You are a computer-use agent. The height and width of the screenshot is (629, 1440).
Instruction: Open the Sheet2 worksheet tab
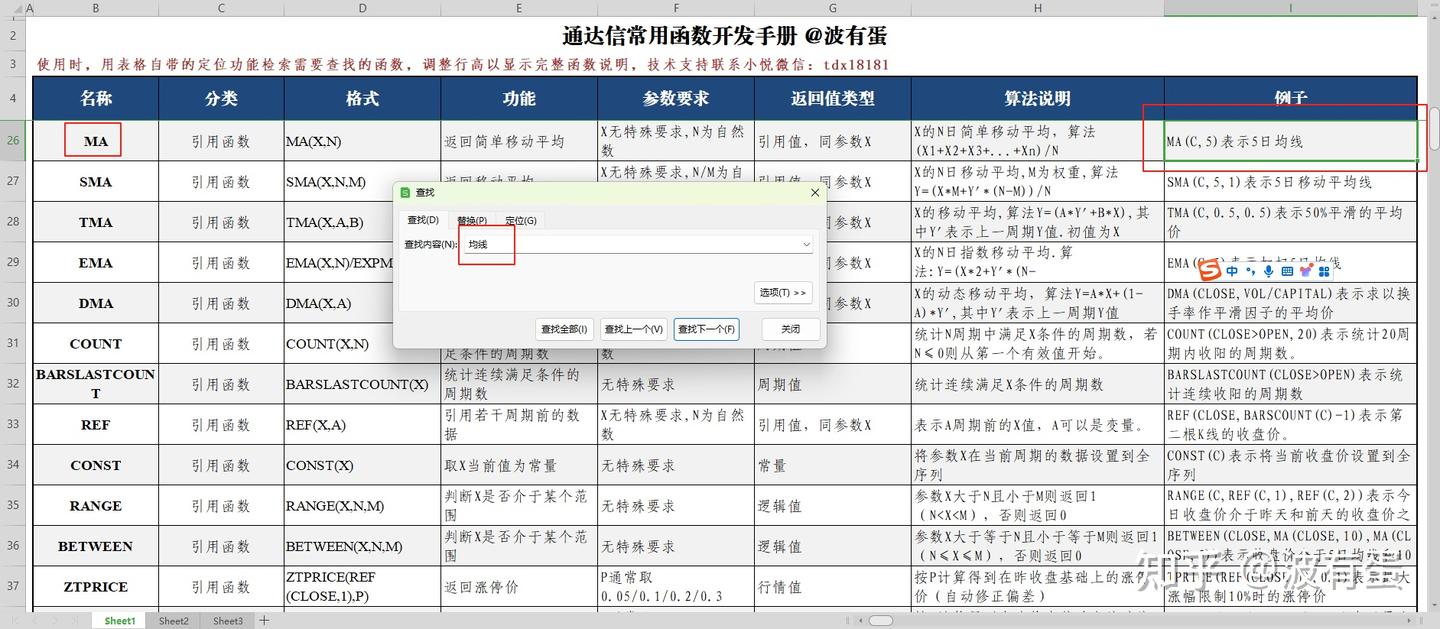[x=173, y=620]
